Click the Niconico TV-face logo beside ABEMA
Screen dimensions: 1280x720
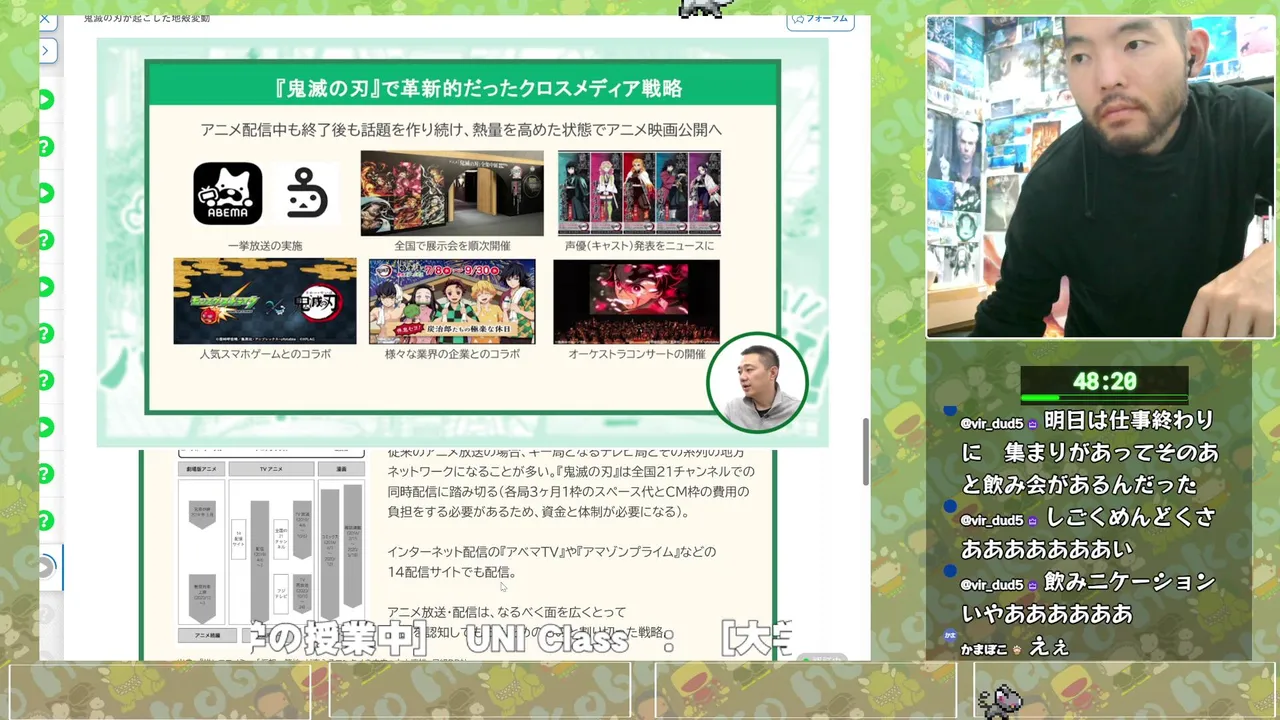305,193
